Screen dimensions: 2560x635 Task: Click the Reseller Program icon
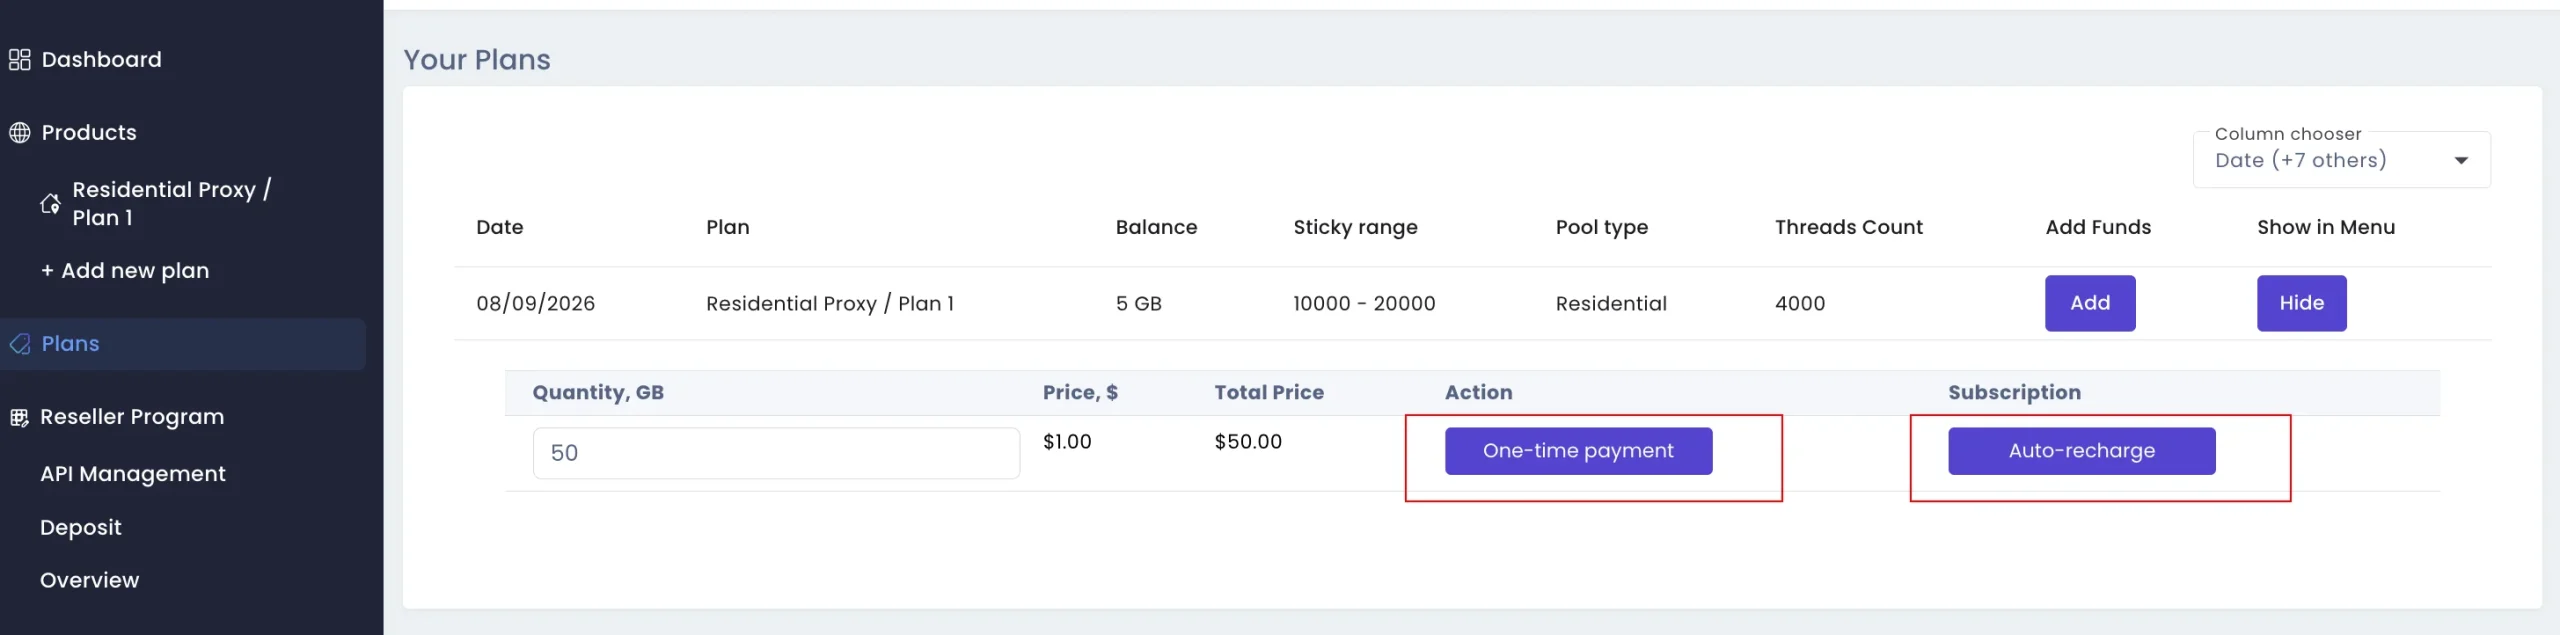[x=19, y=418]
